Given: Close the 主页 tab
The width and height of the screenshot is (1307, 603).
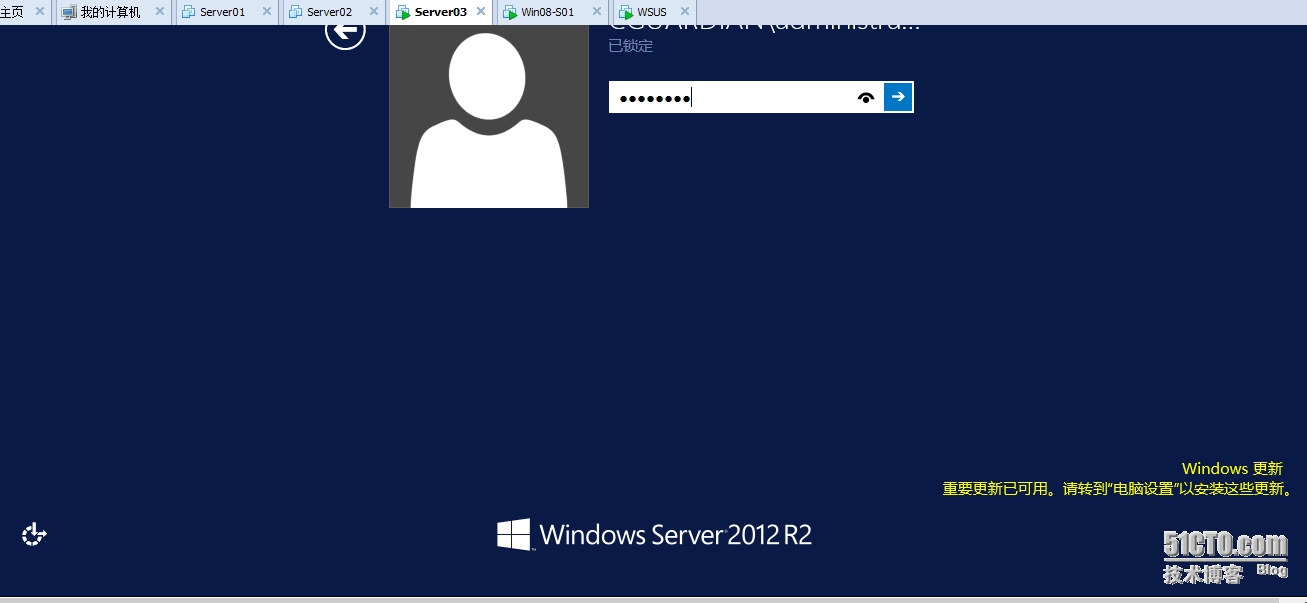Looking at the screenshot, I should (40, 12).
